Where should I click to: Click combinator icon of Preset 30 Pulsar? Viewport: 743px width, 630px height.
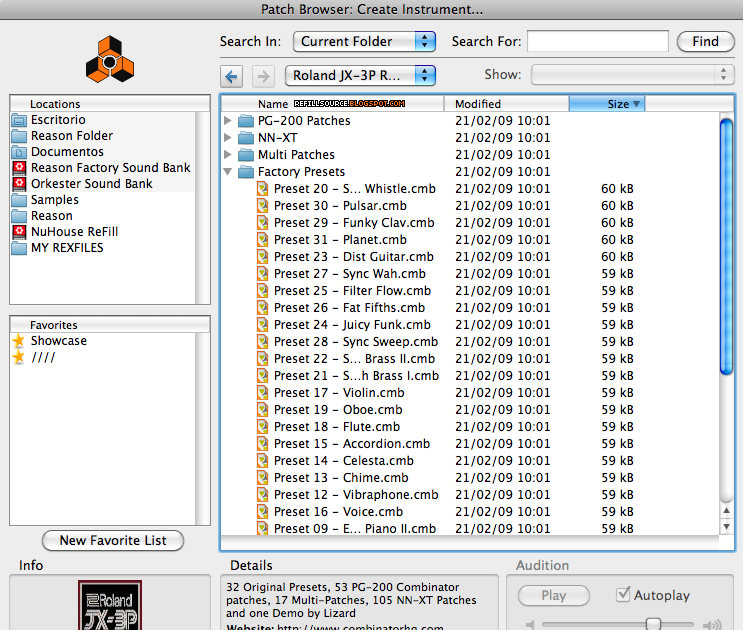click(263, 206)
